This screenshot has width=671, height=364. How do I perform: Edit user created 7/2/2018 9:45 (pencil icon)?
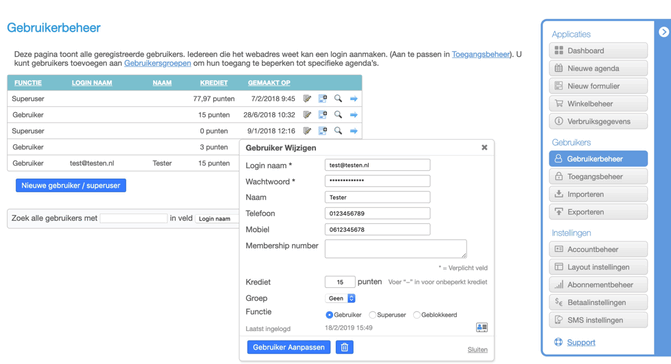pos(307,99)
